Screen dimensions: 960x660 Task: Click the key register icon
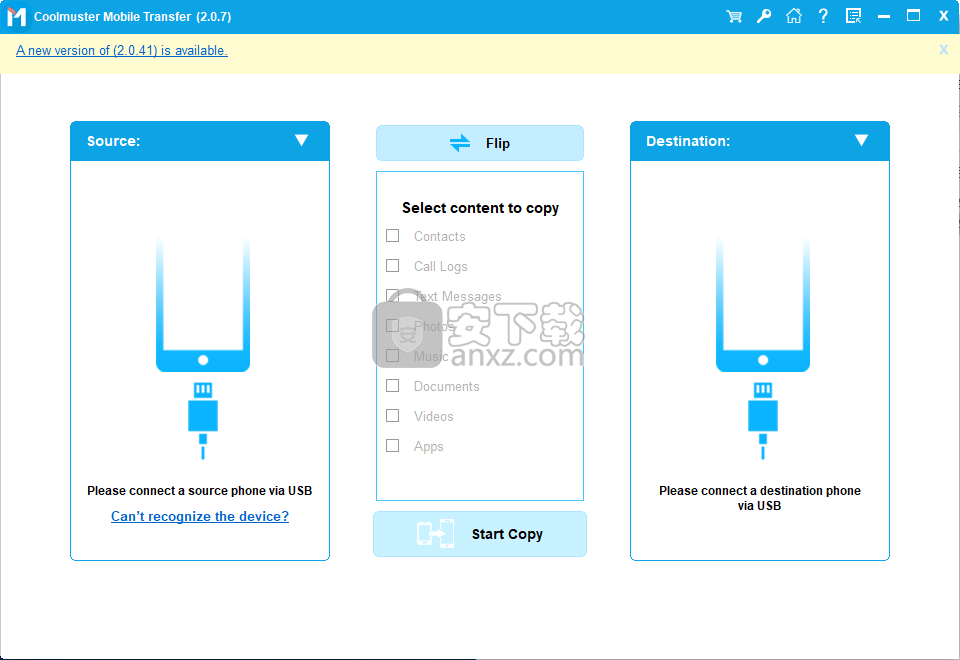tap(763, 17)
